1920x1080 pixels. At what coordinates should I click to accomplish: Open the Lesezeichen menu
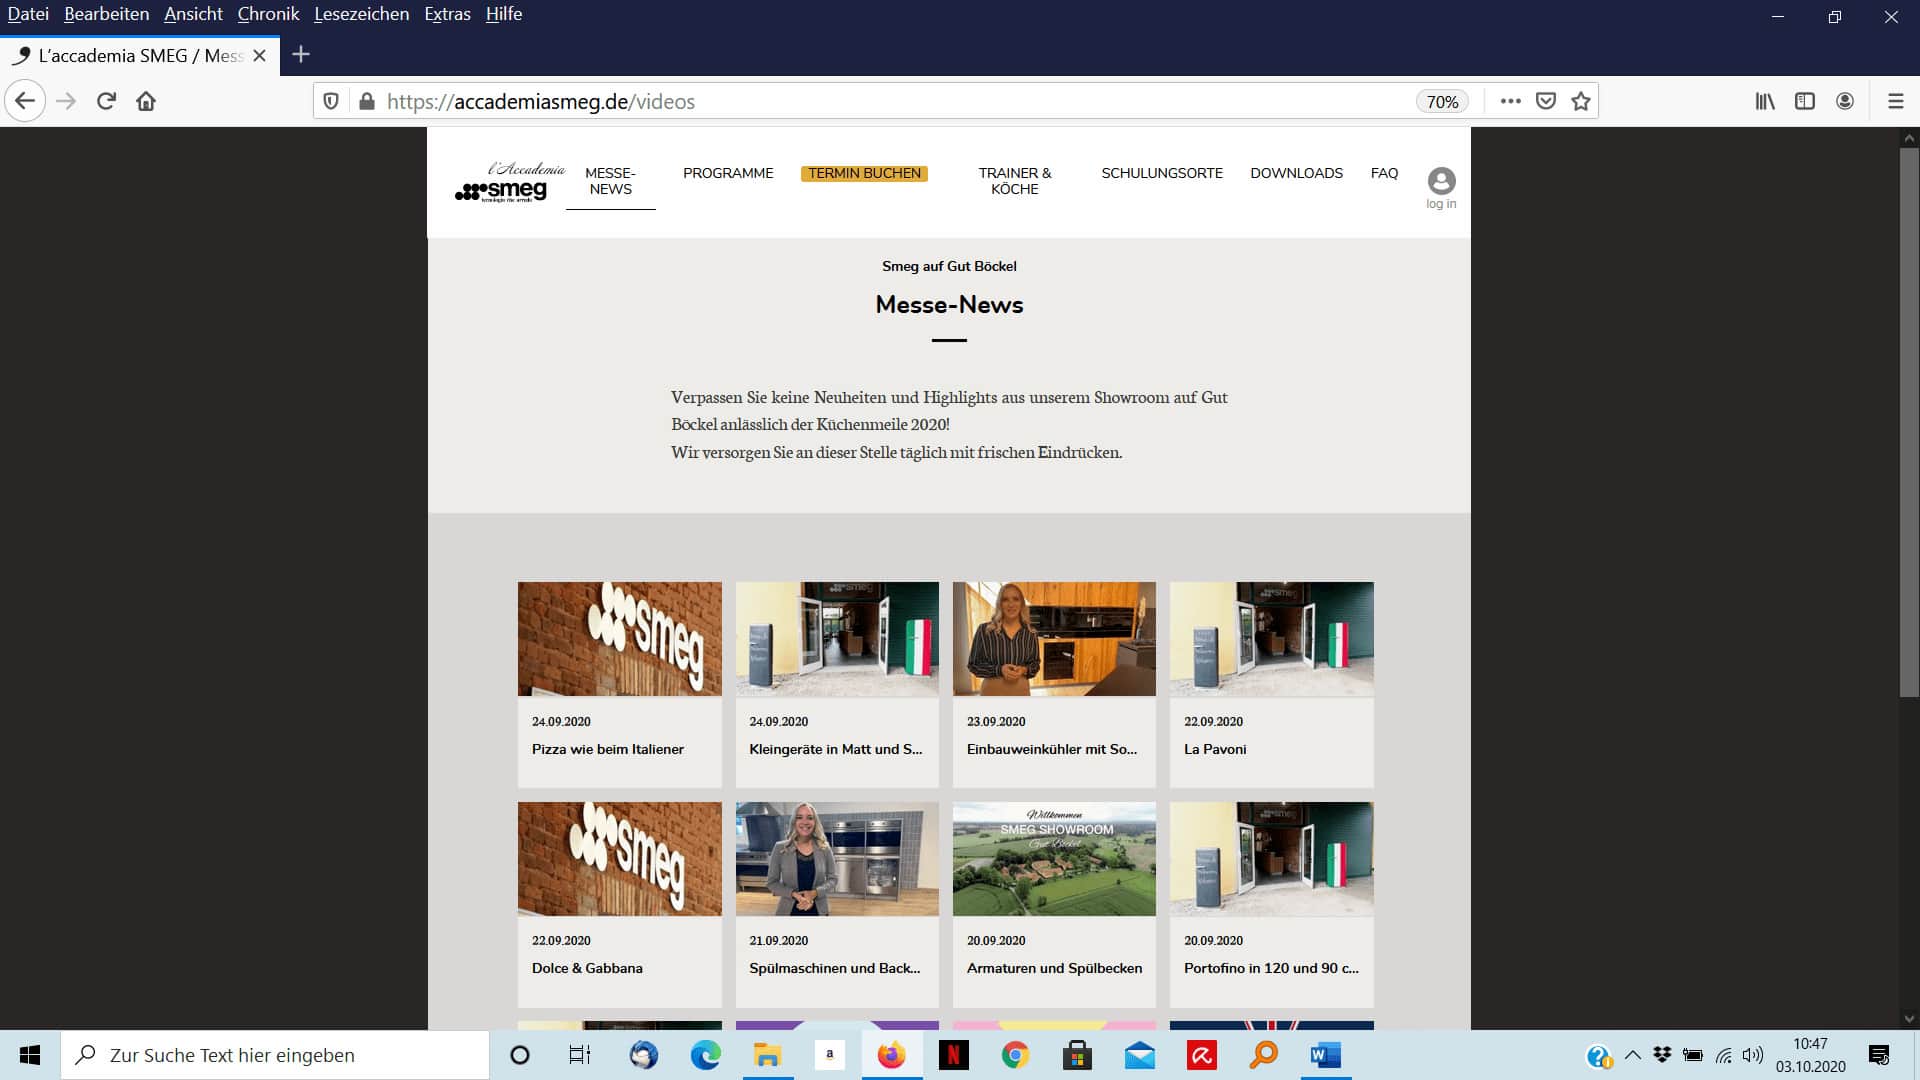coord(361,14)
